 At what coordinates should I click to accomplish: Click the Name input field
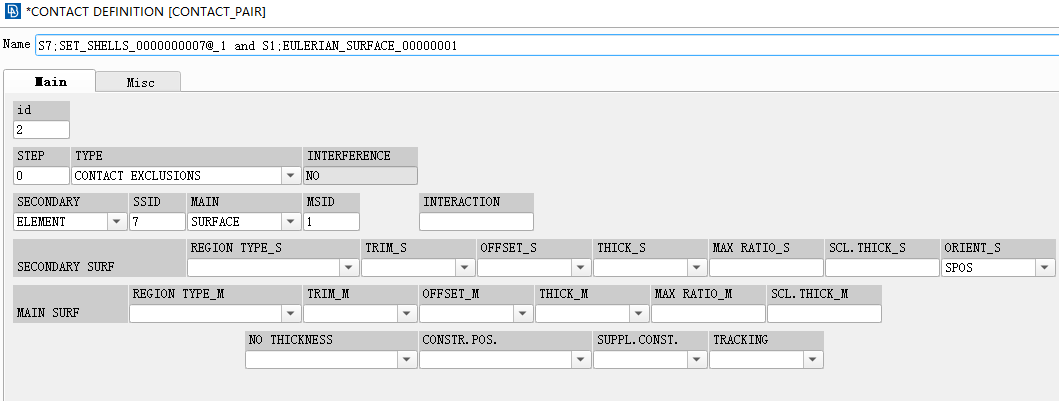pos(546,45)
